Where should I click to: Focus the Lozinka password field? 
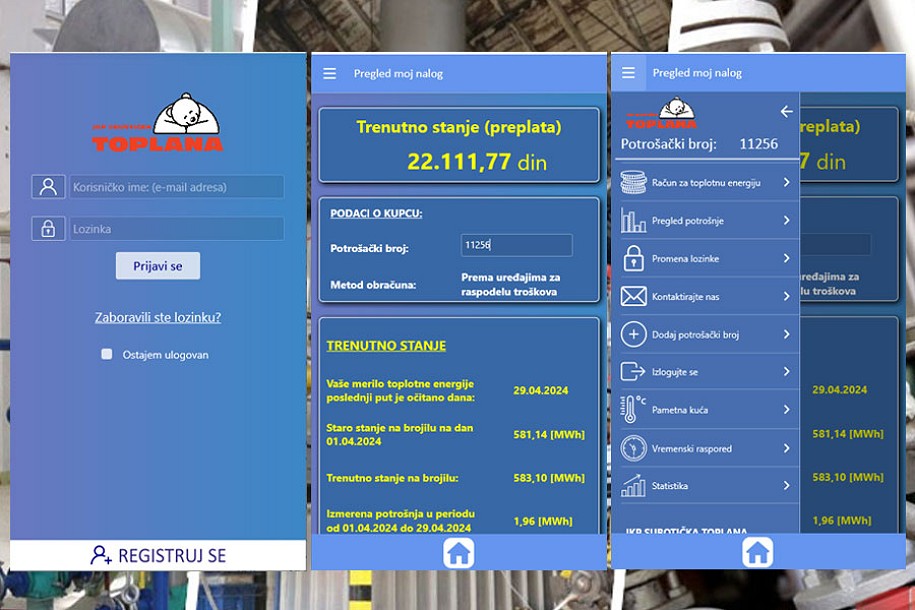coord(177,229)
